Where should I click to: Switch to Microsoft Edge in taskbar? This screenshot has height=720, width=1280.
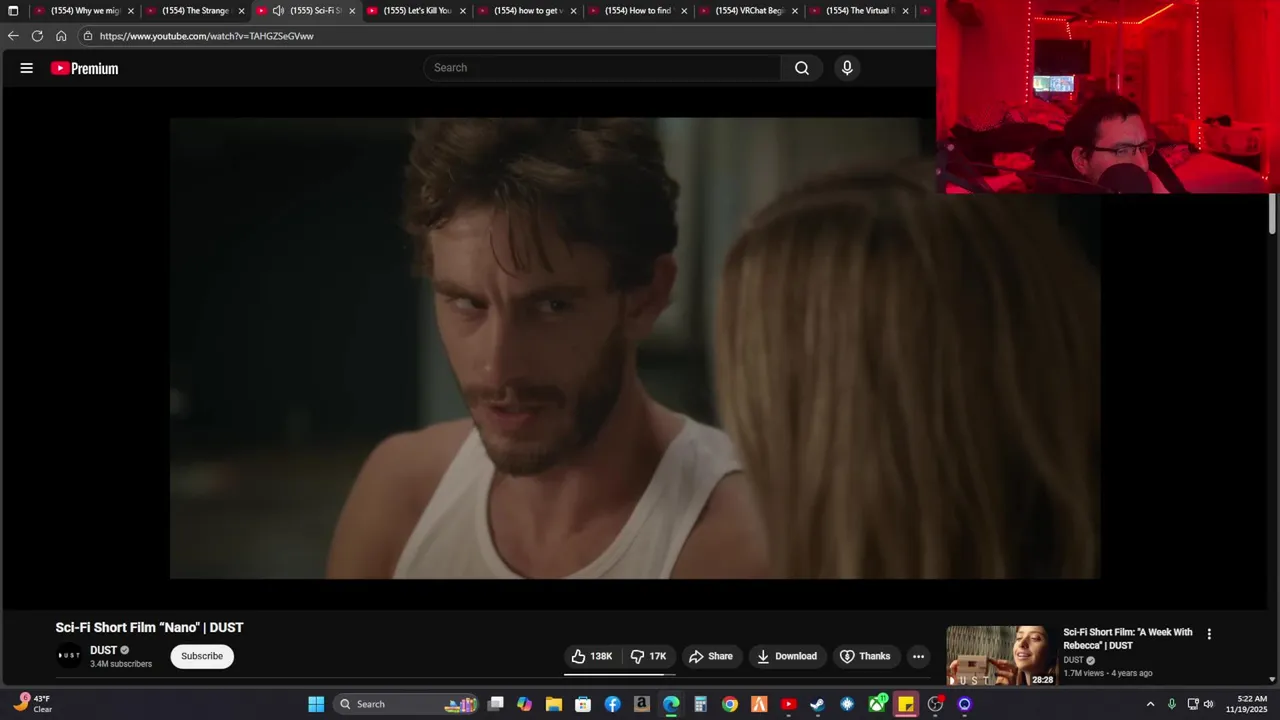pos(671,704)
